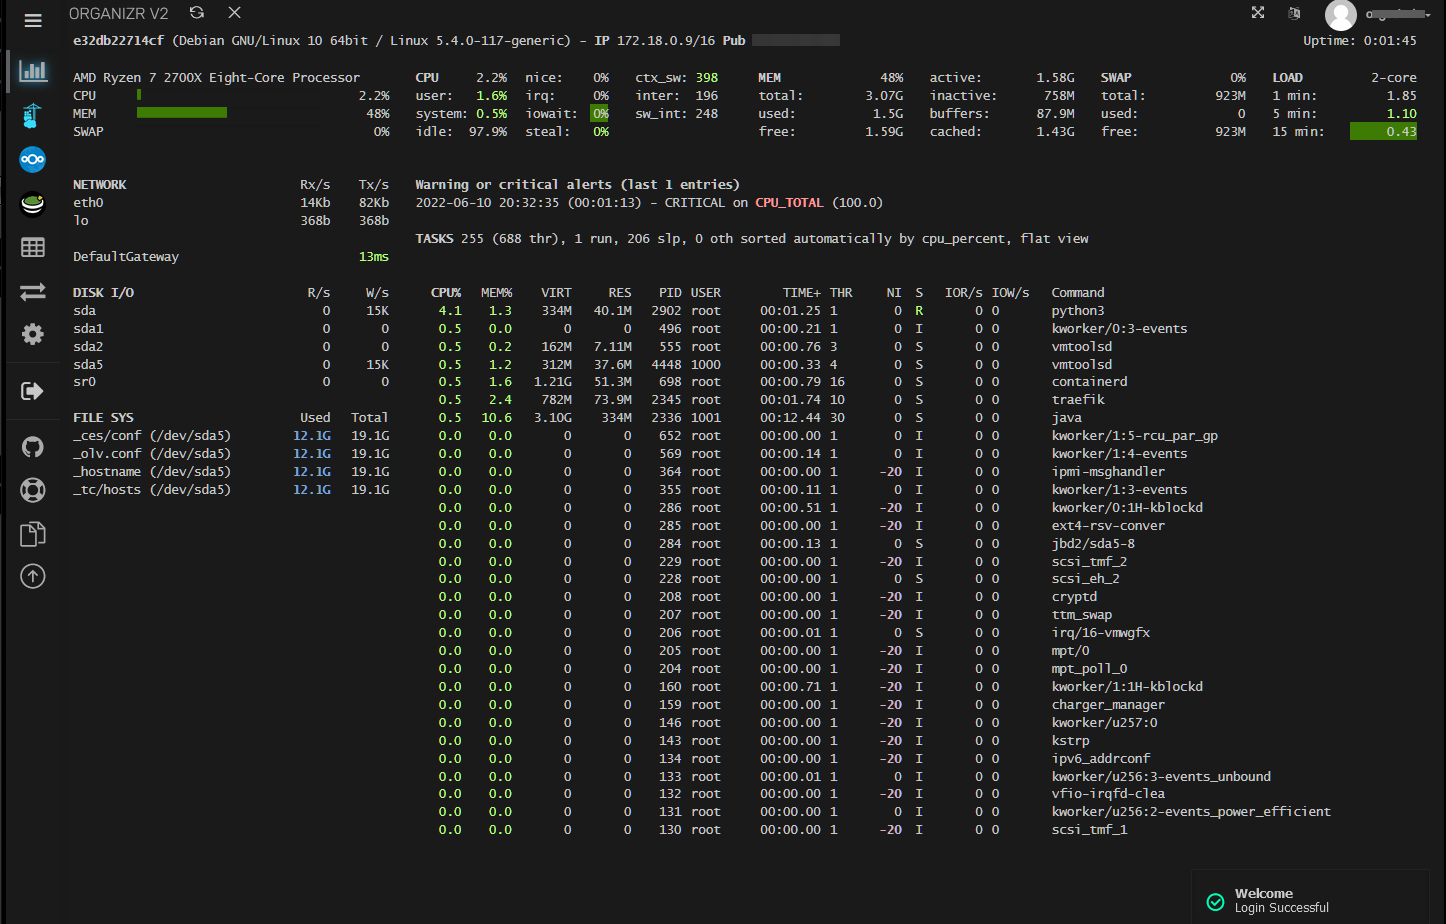This screenshot has width=1446, height=924.
Task: Click the highlighted 15 min load value 0.43
Action: pyautogui.click(x=1384, y=131)
